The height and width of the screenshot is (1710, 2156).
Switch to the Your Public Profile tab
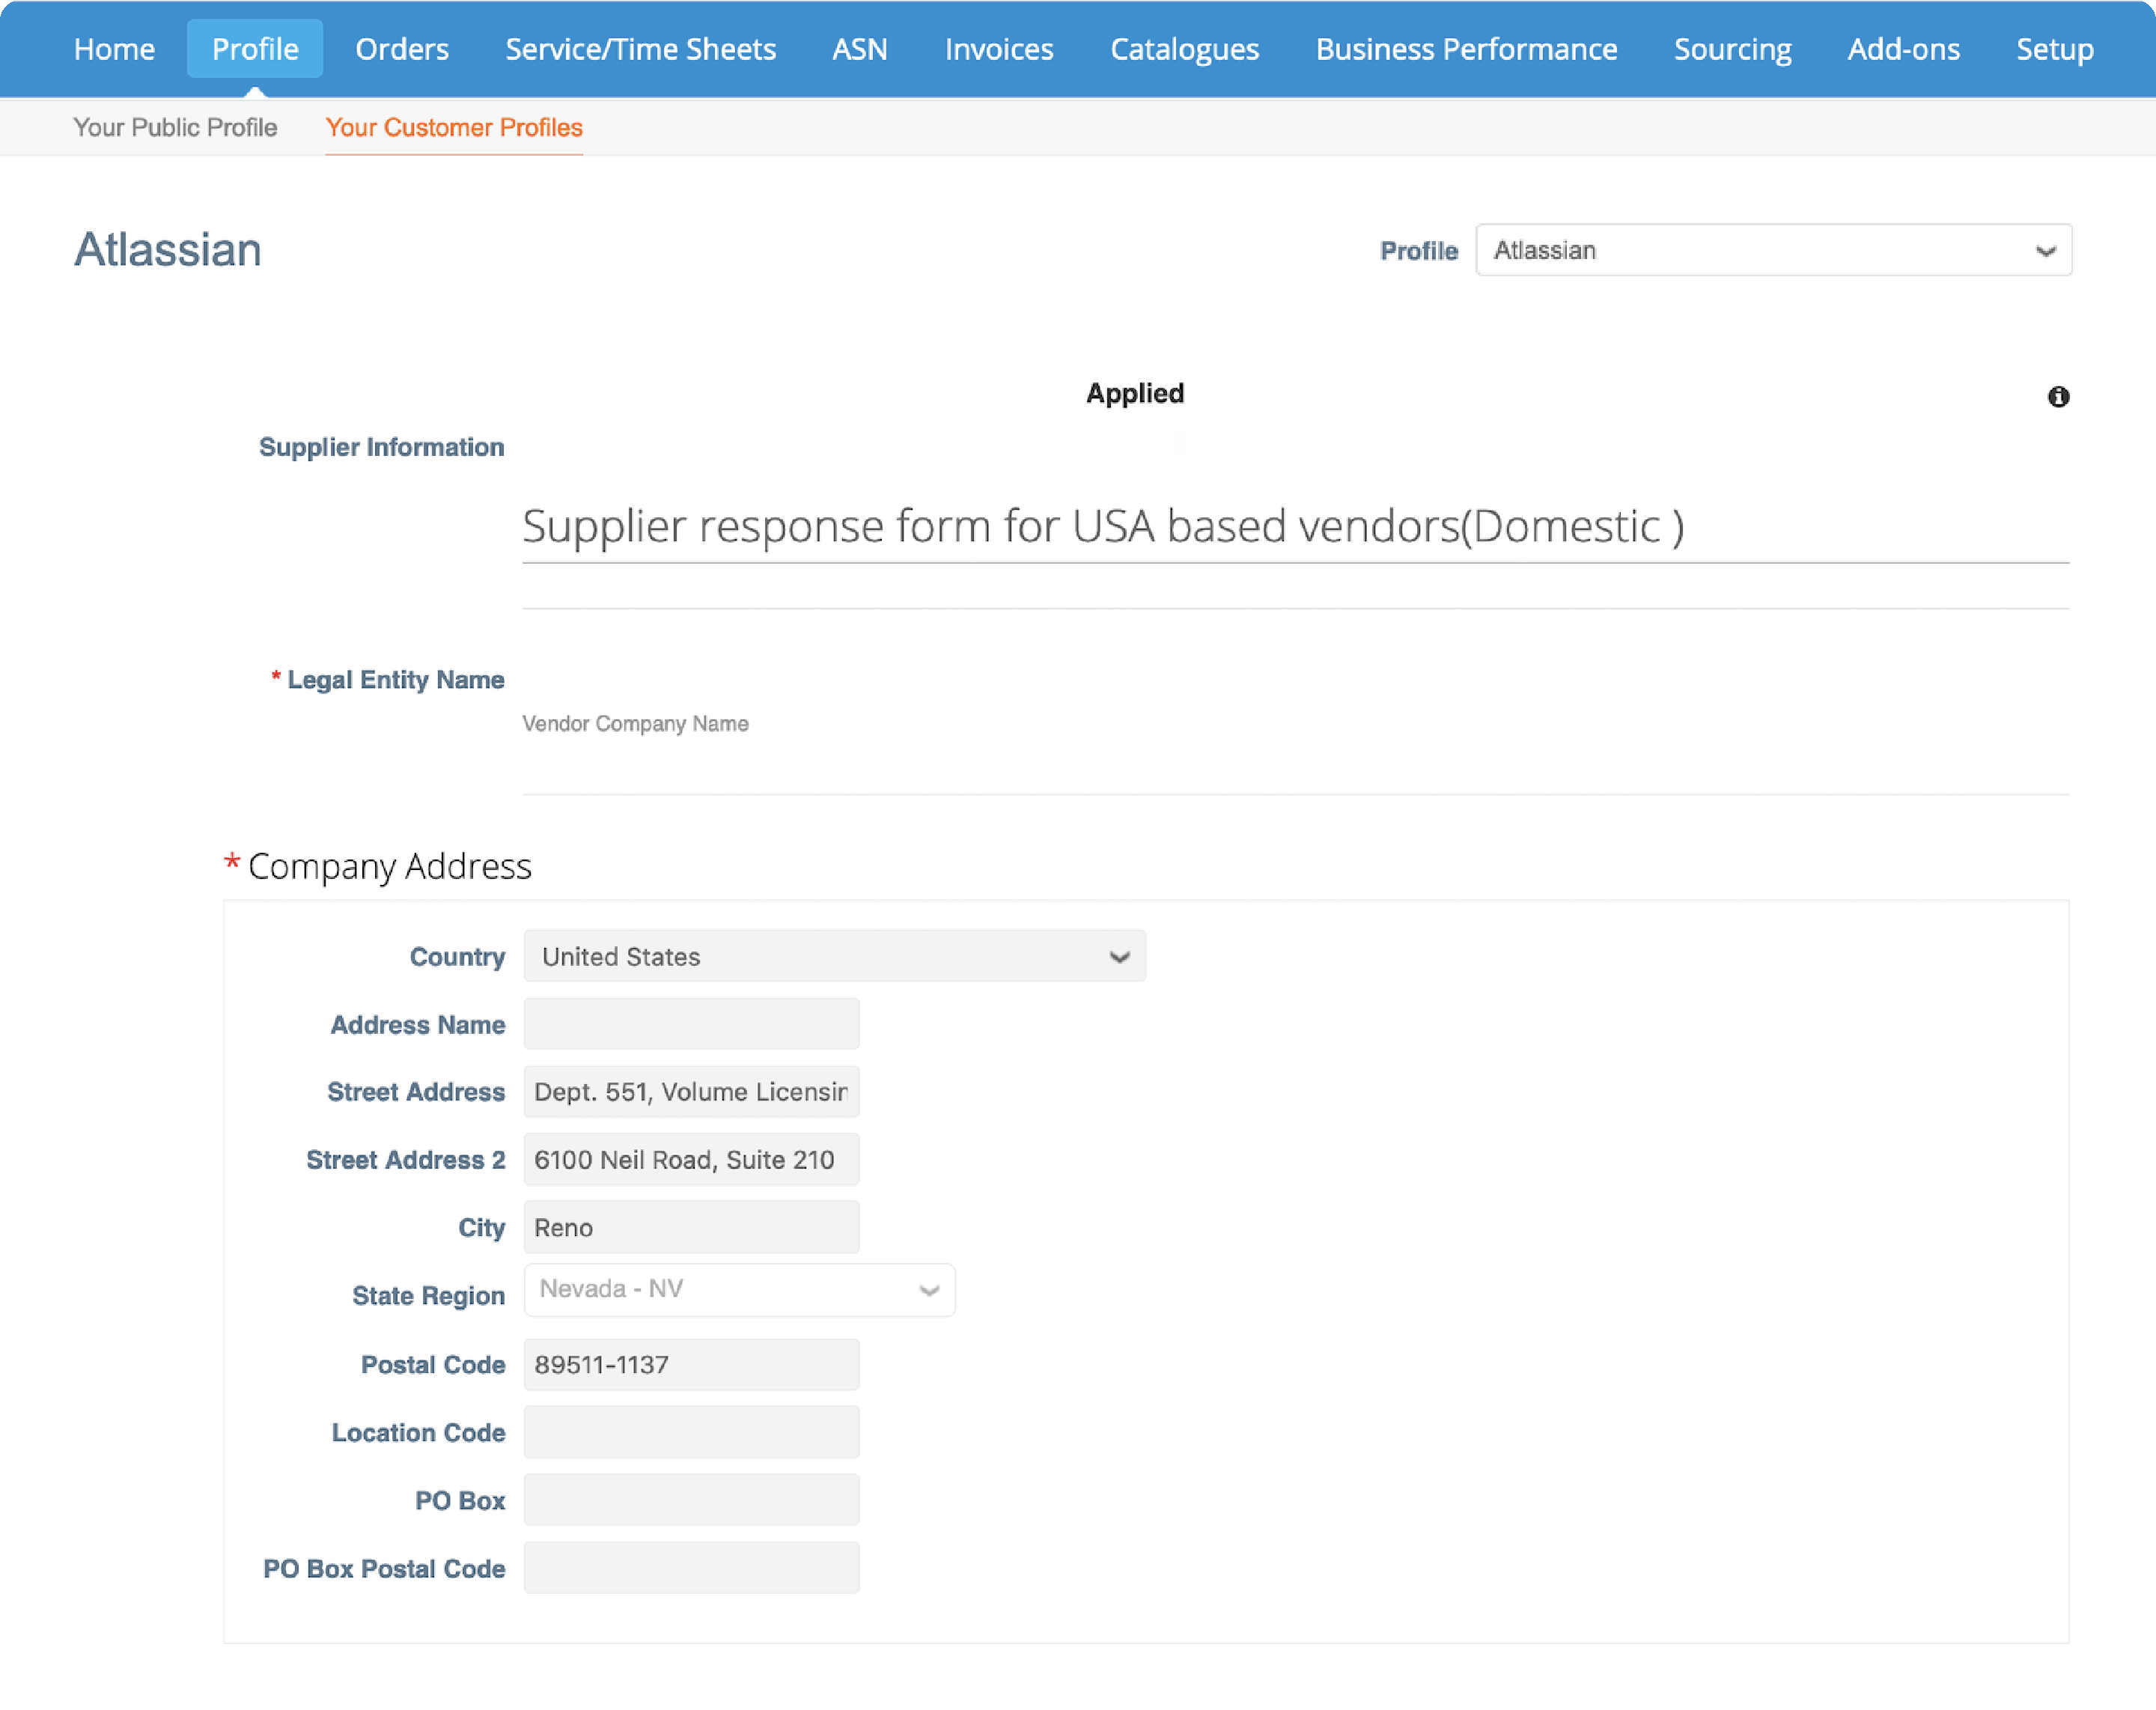(x=175, y=127)
